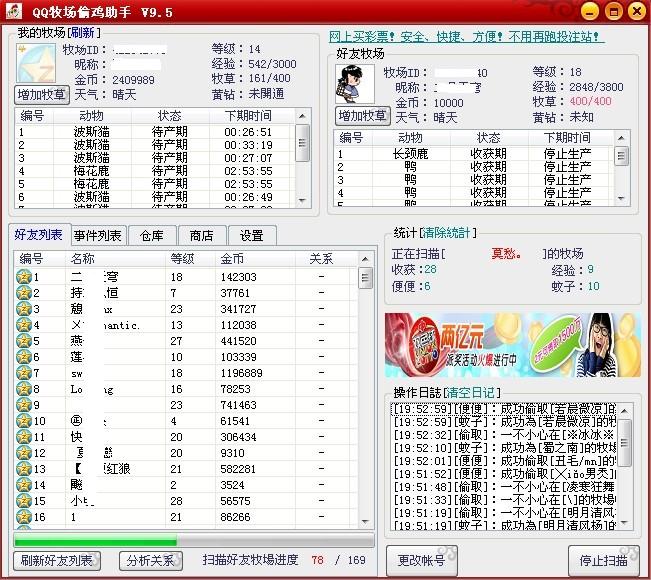Click the friend list scrollbar thumb
The image size is (651, 580).
pyautogui.click(x=365, y=278)
